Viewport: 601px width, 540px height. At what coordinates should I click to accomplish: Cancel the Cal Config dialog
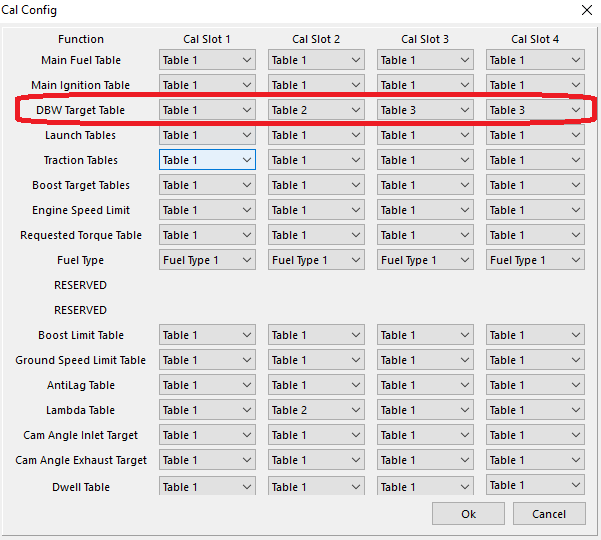[x=548, y=514]
